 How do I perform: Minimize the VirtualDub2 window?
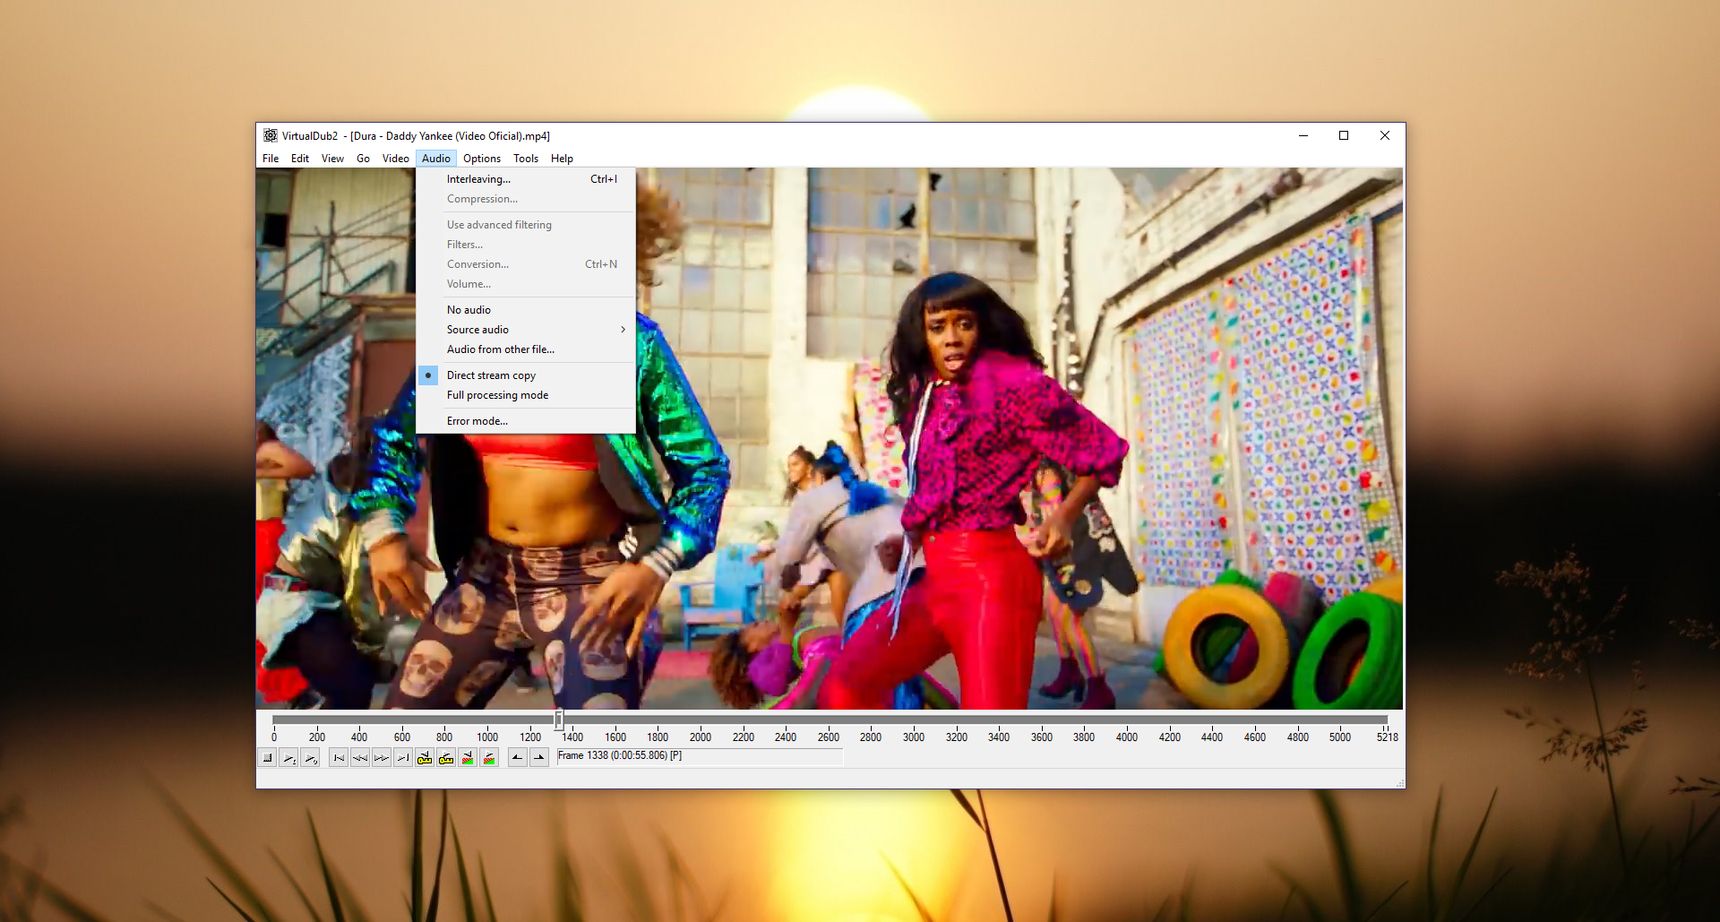[x=1303, y=136]
